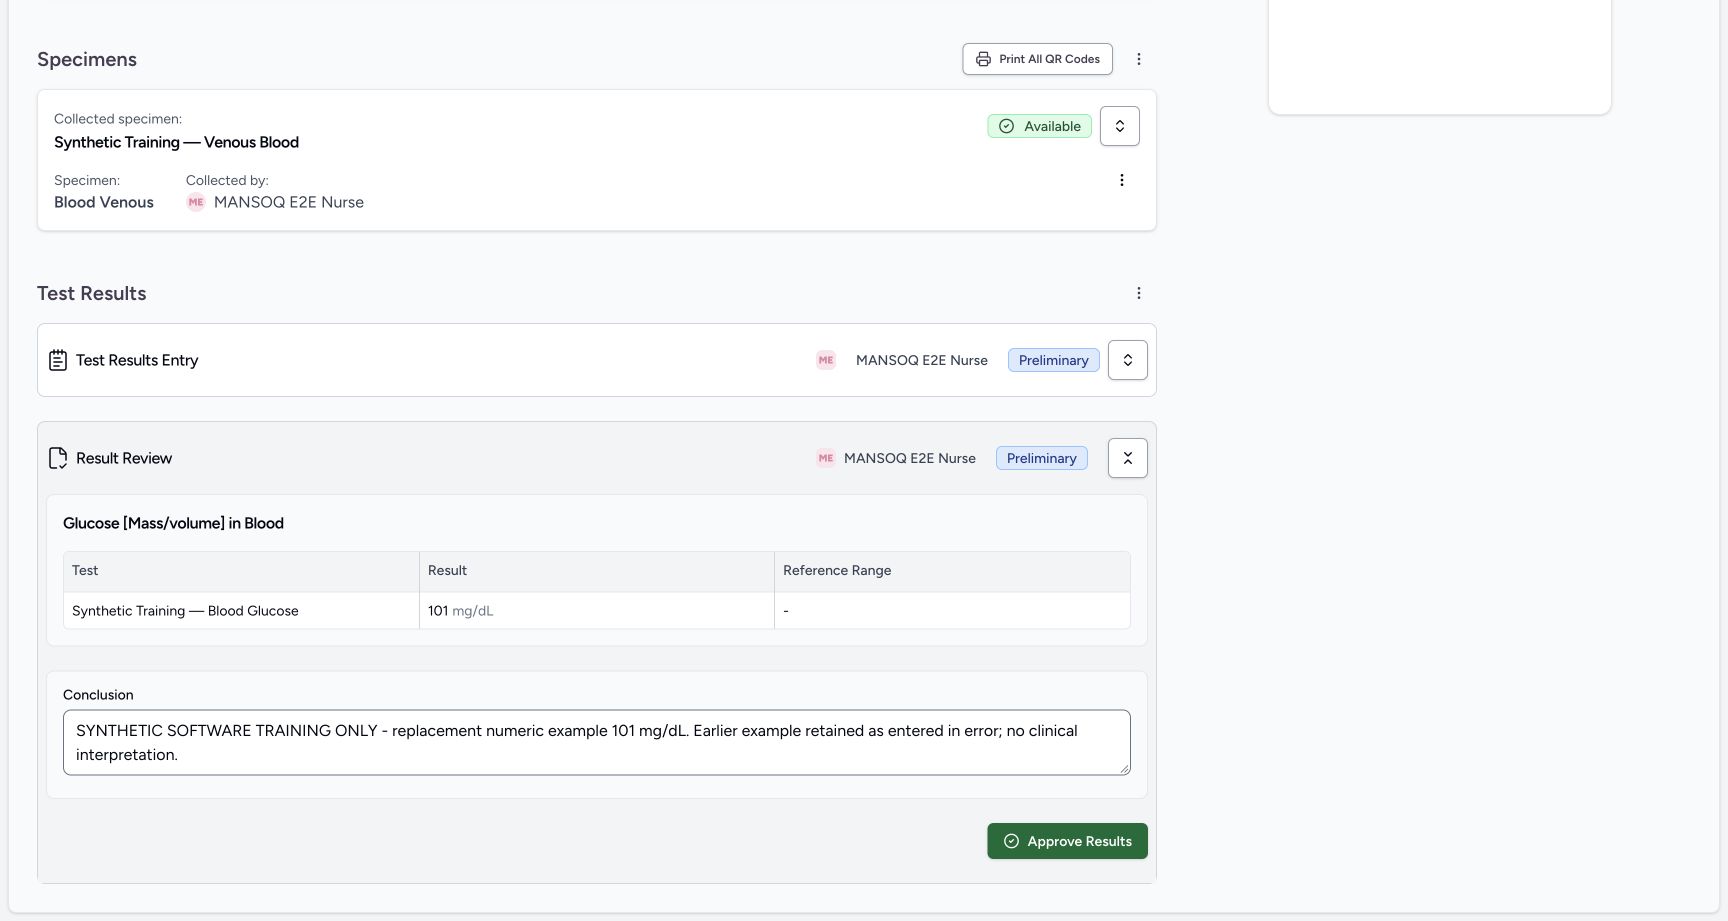The height and width of the screenshot is (921, 1728).
Task: Click the '101 mg/dL' result cell
Action: (x=597, y=611)
